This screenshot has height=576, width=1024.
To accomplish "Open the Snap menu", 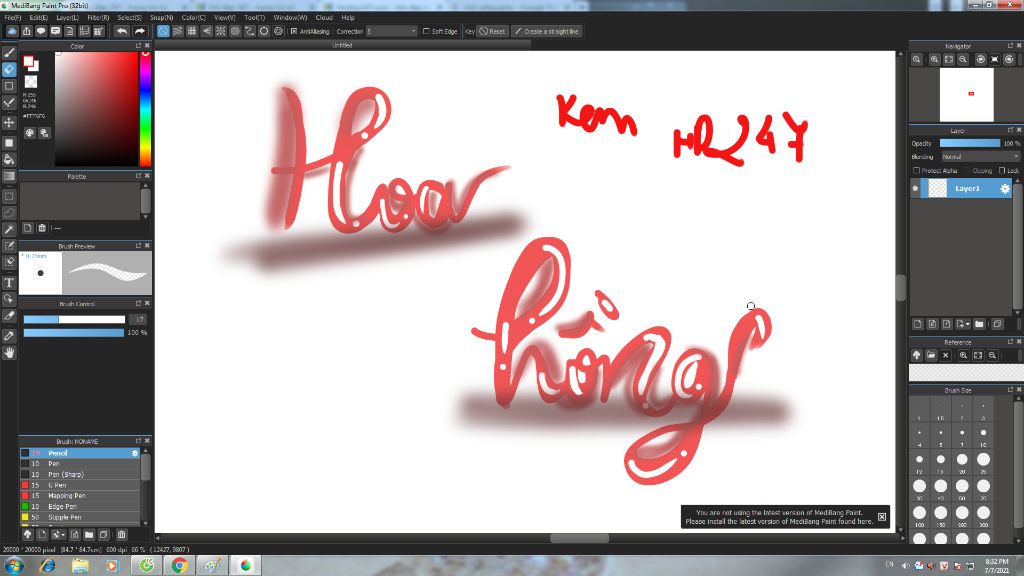I will click(x=161, y=18).
